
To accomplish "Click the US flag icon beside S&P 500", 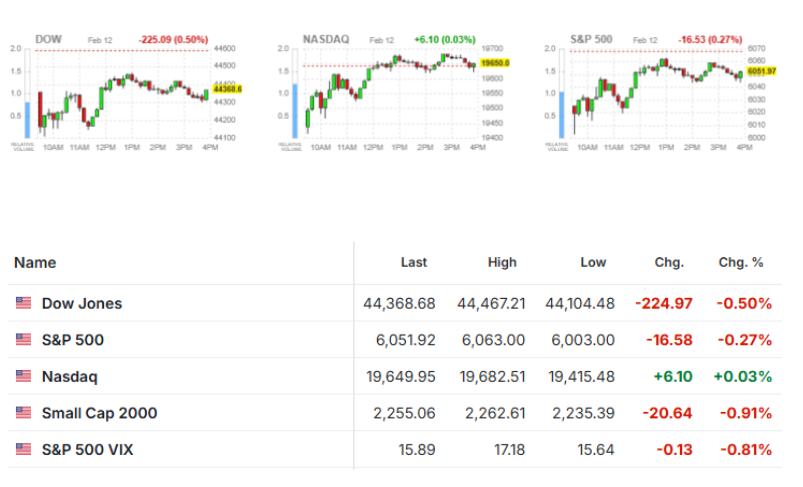I will pos(24,340).
